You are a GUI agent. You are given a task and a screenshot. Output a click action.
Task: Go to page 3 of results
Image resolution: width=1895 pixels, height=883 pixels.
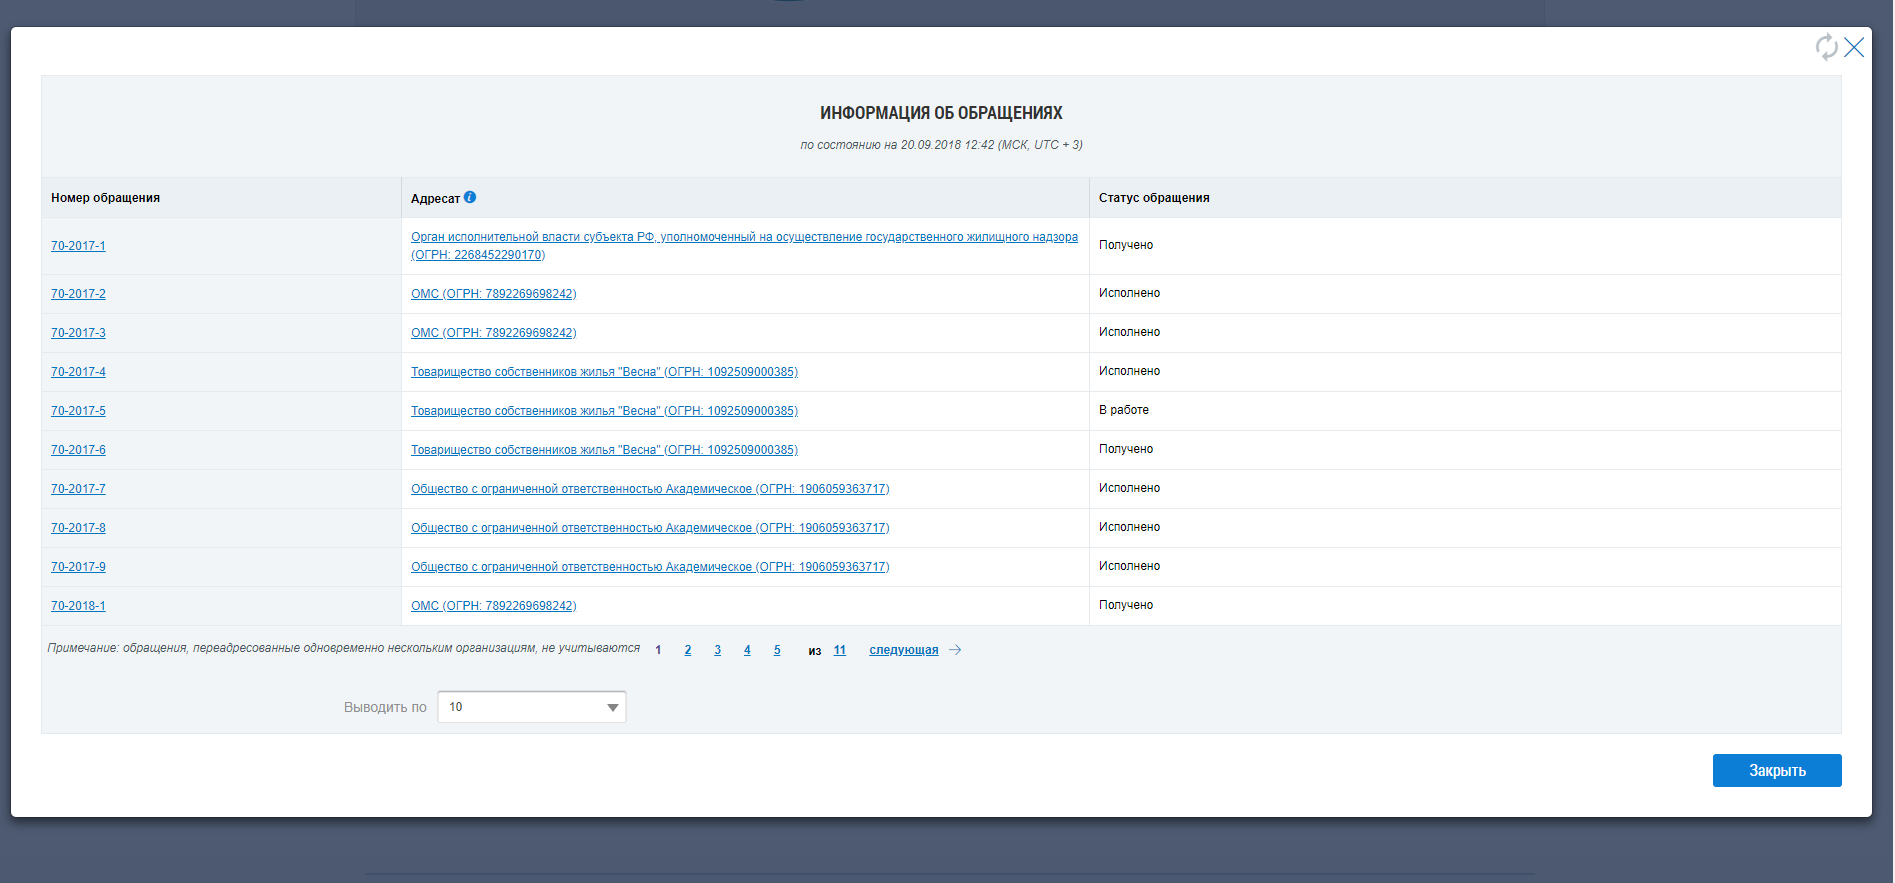click(x=717, y=650)
